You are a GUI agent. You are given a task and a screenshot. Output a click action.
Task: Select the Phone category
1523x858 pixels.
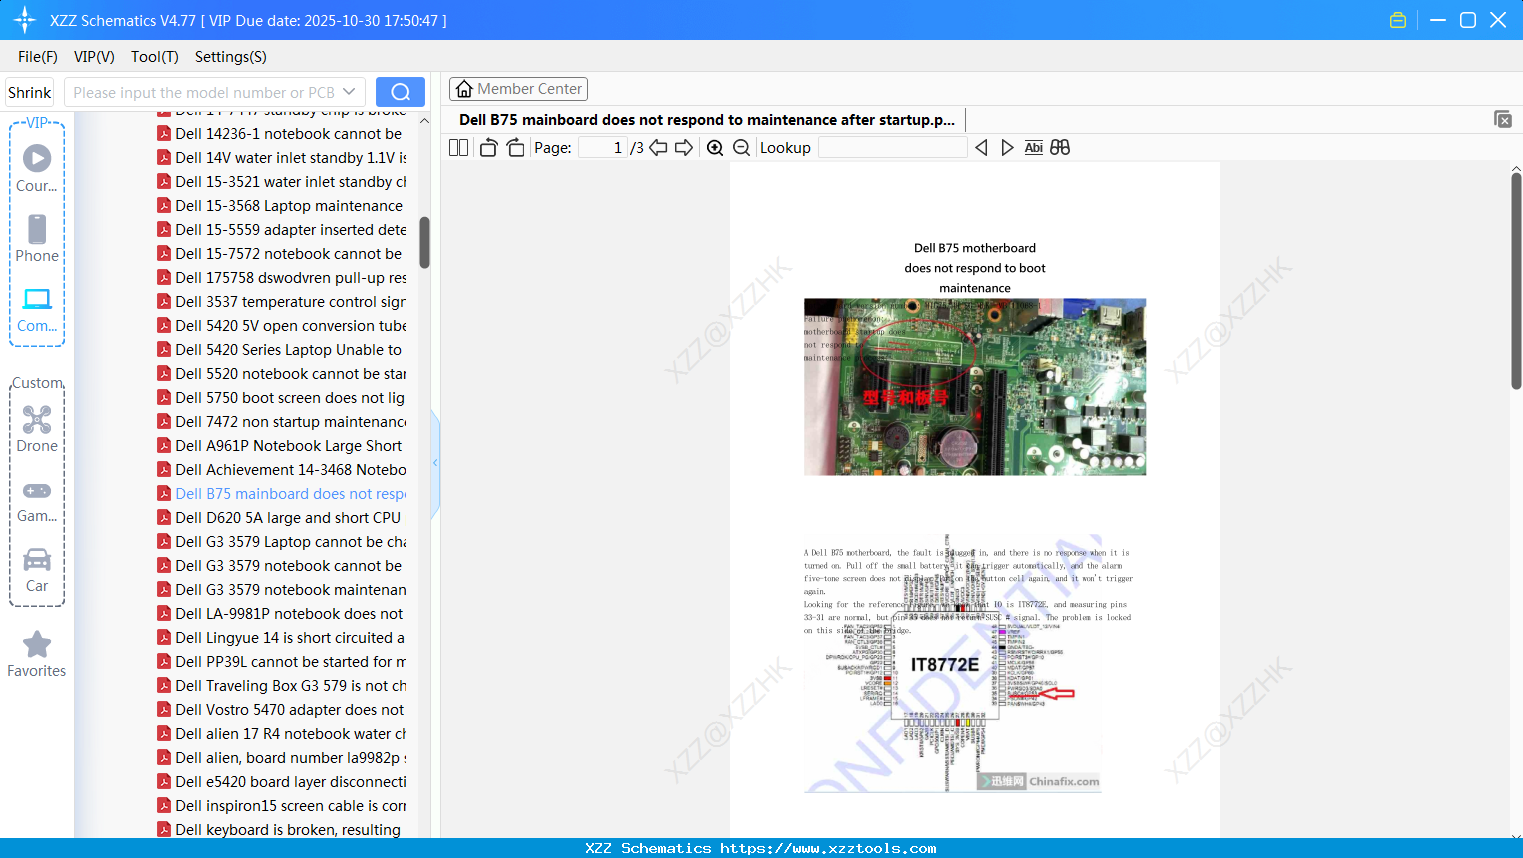[x=37, y=238]
